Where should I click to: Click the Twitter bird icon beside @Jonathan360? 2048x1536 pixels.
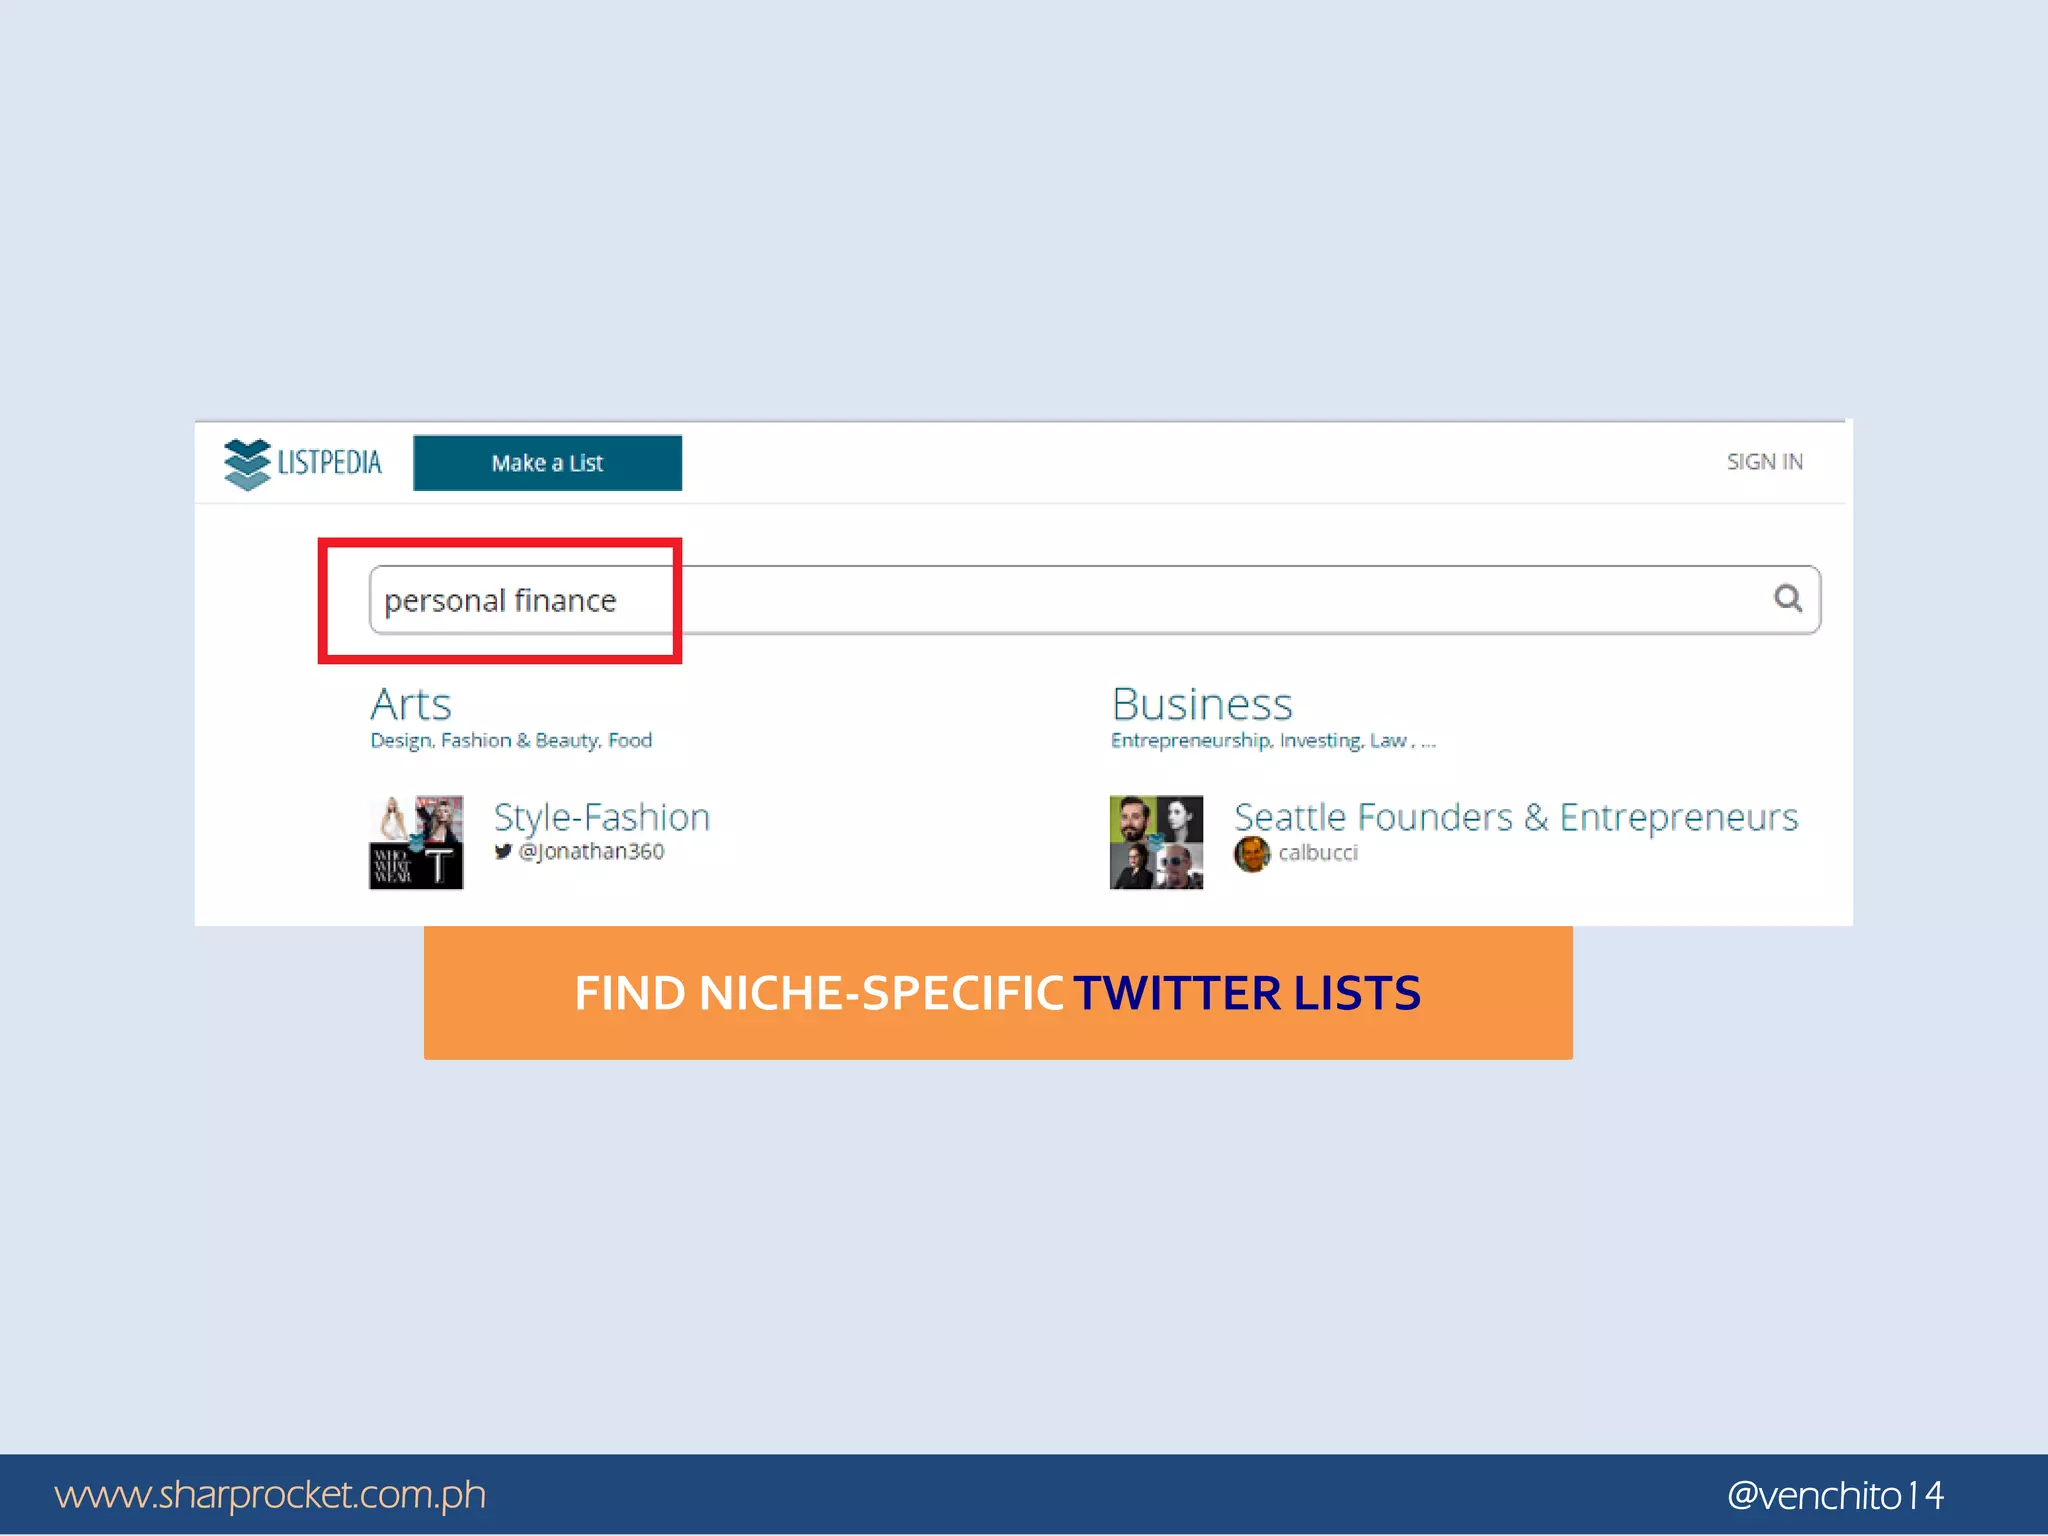click(503, 852)
